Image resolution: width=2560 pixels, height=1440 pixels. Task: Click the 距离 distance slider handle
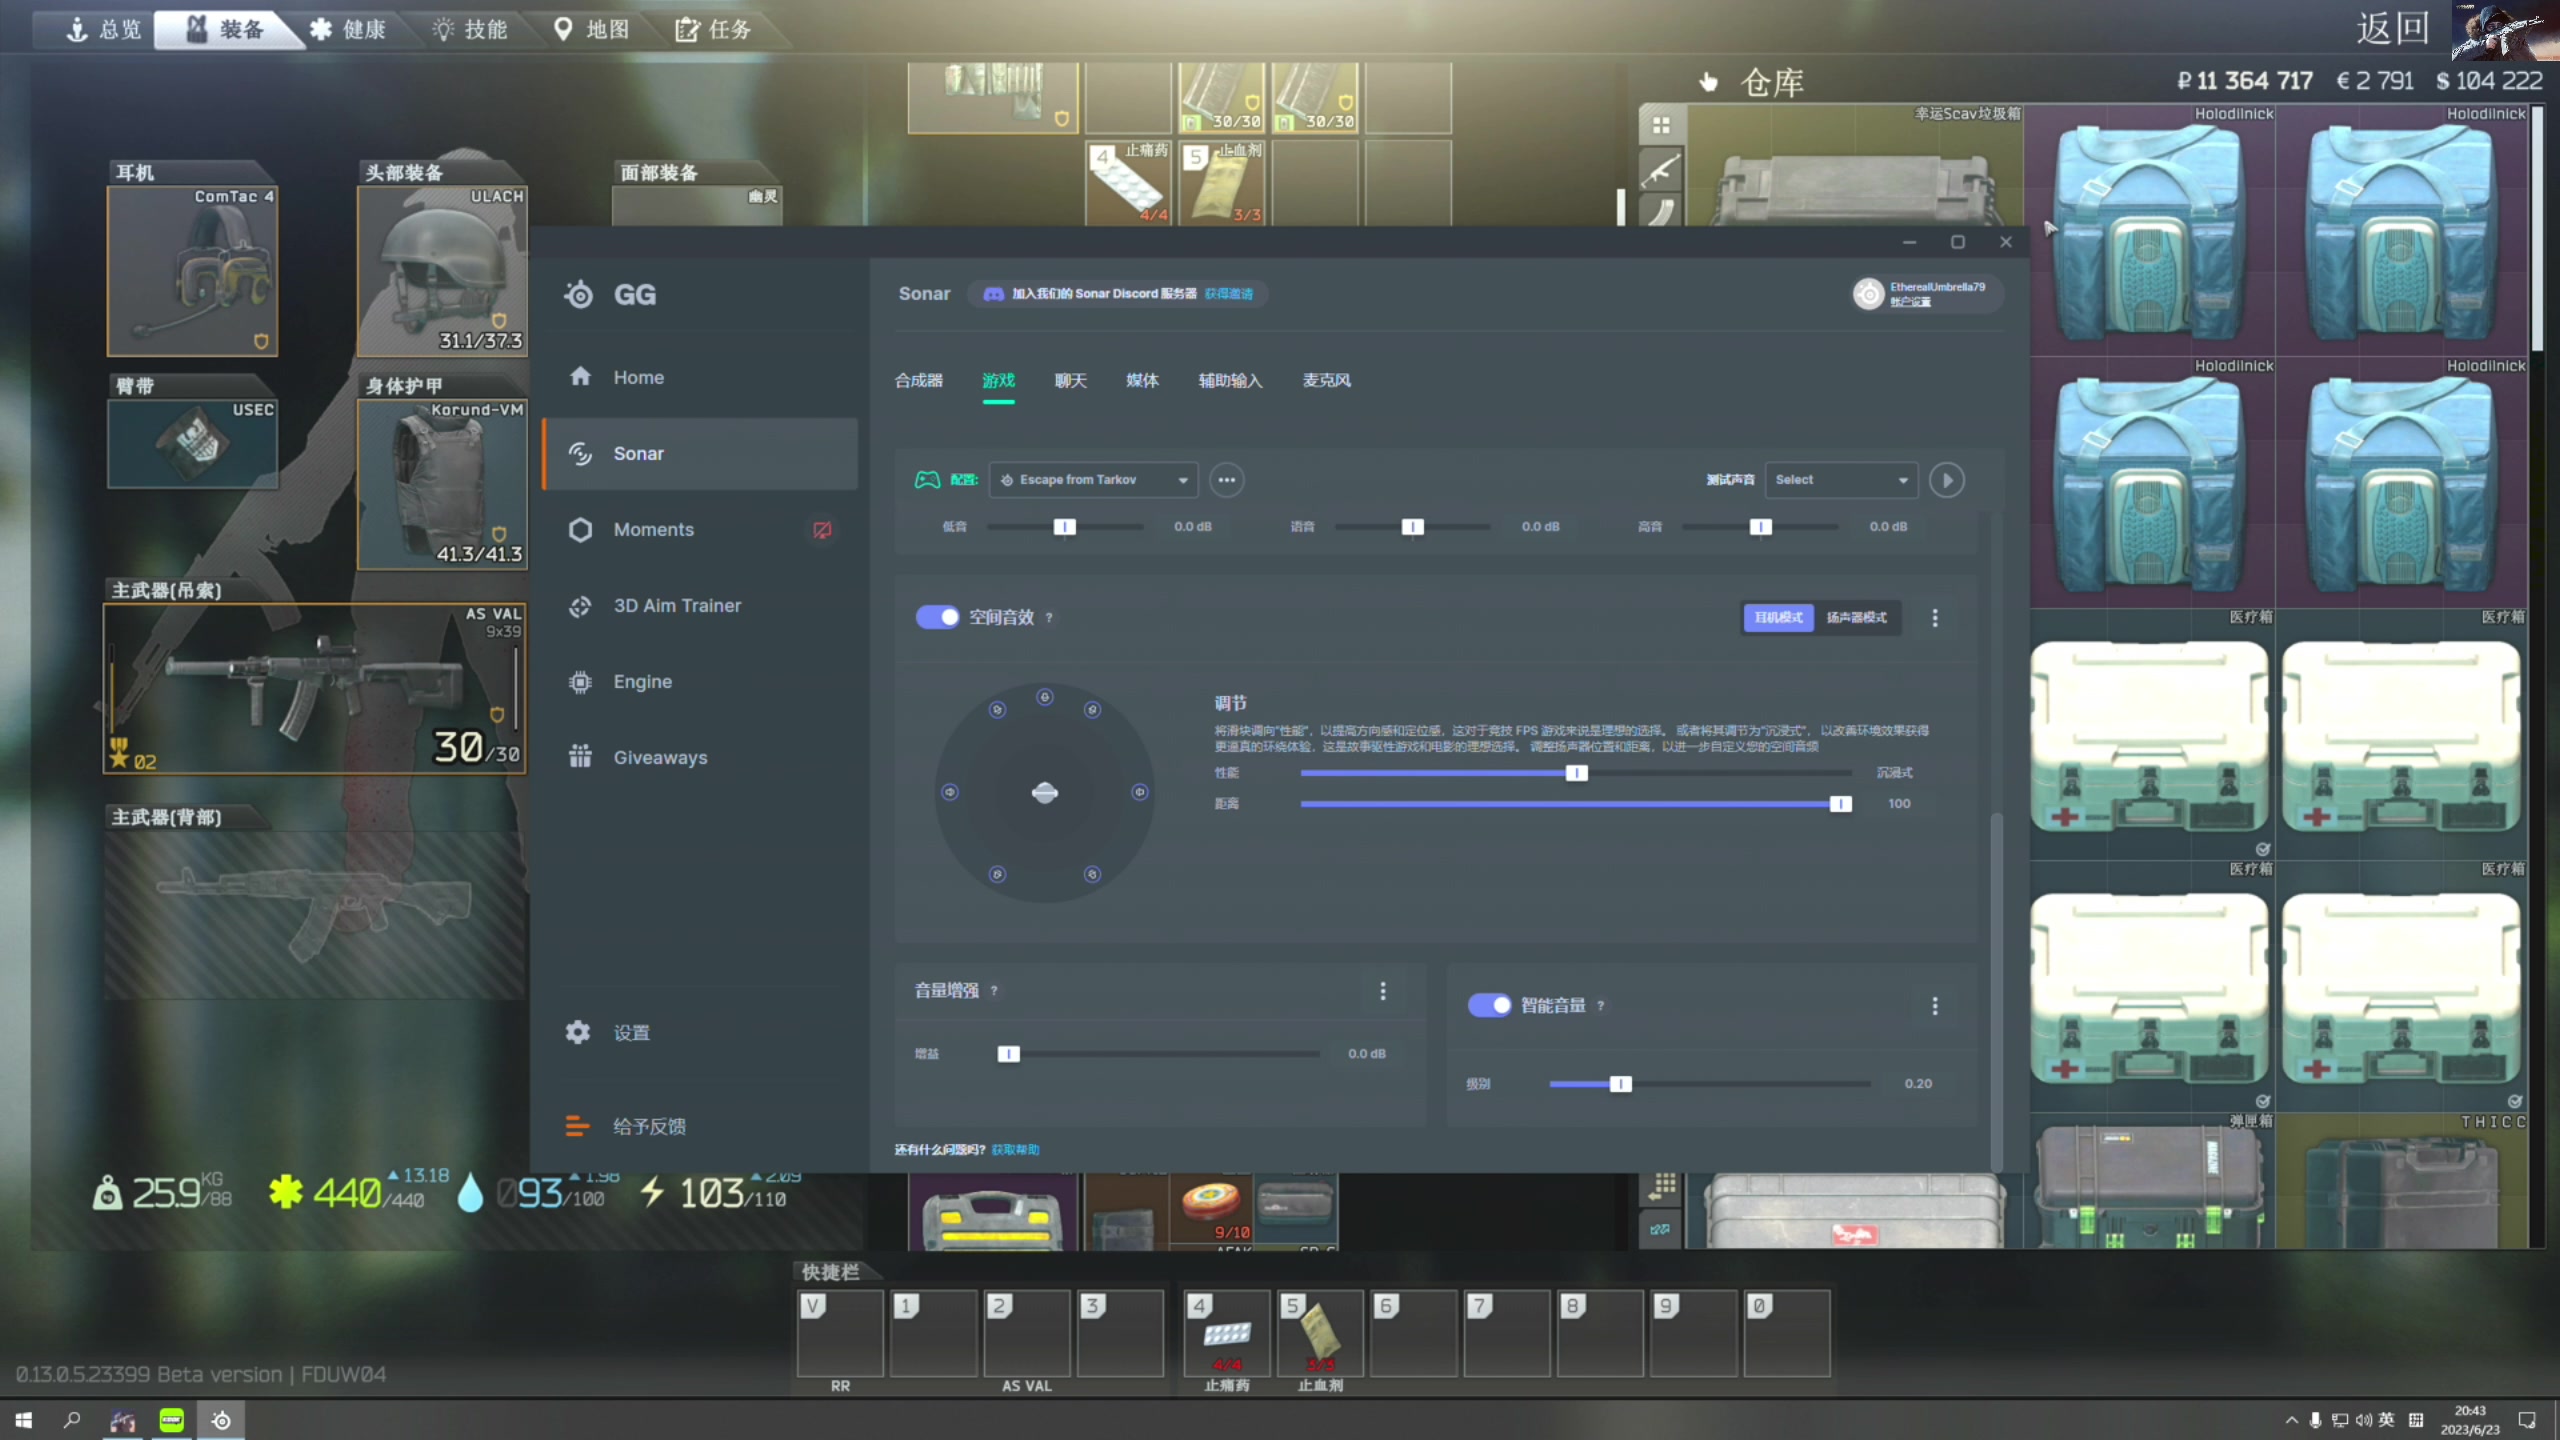click(x=1840, y=804)
